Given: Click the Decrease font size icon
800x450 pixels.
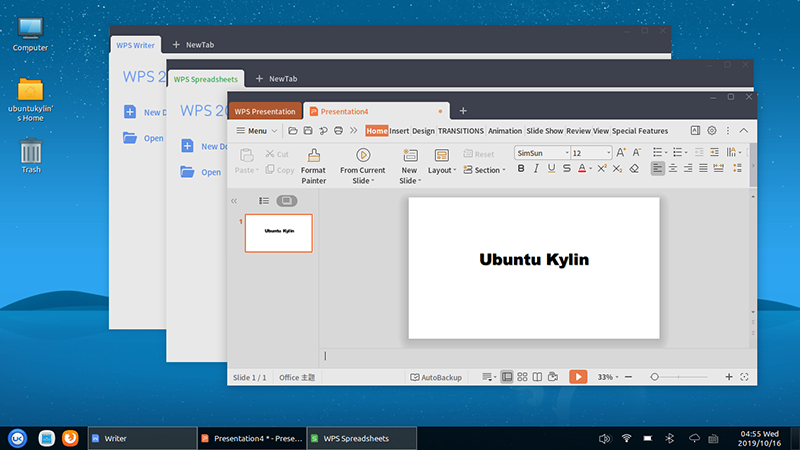Looking at the screenshot, I should coord(637,153).
